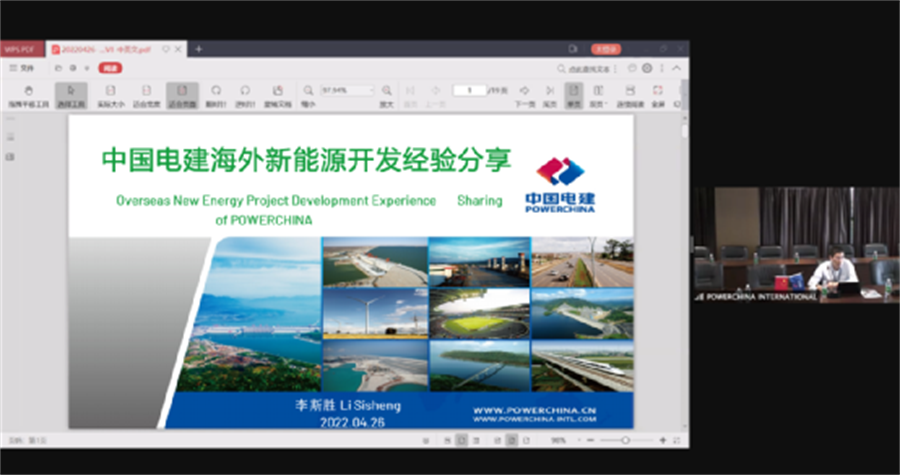Set view to actual size
The width and height of the screenshot is (900, 475).
[110, 96]
